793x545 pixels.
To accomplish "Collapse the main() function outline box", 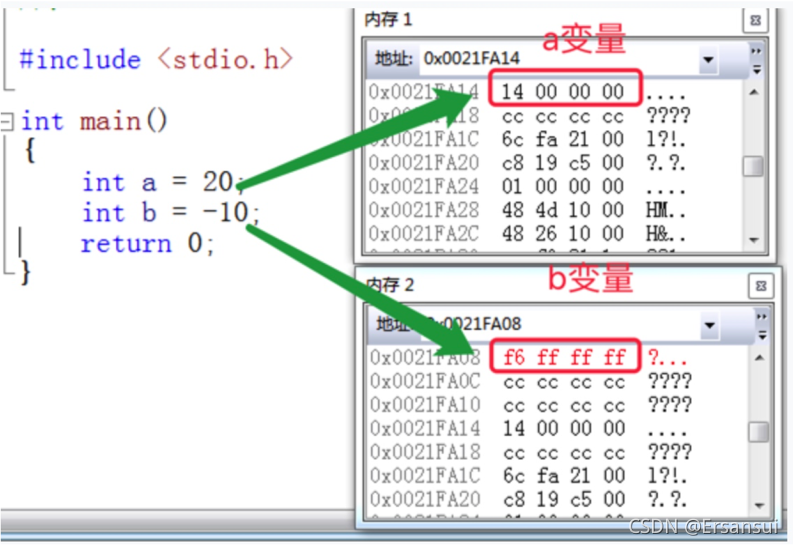I will tap(7, 121).
